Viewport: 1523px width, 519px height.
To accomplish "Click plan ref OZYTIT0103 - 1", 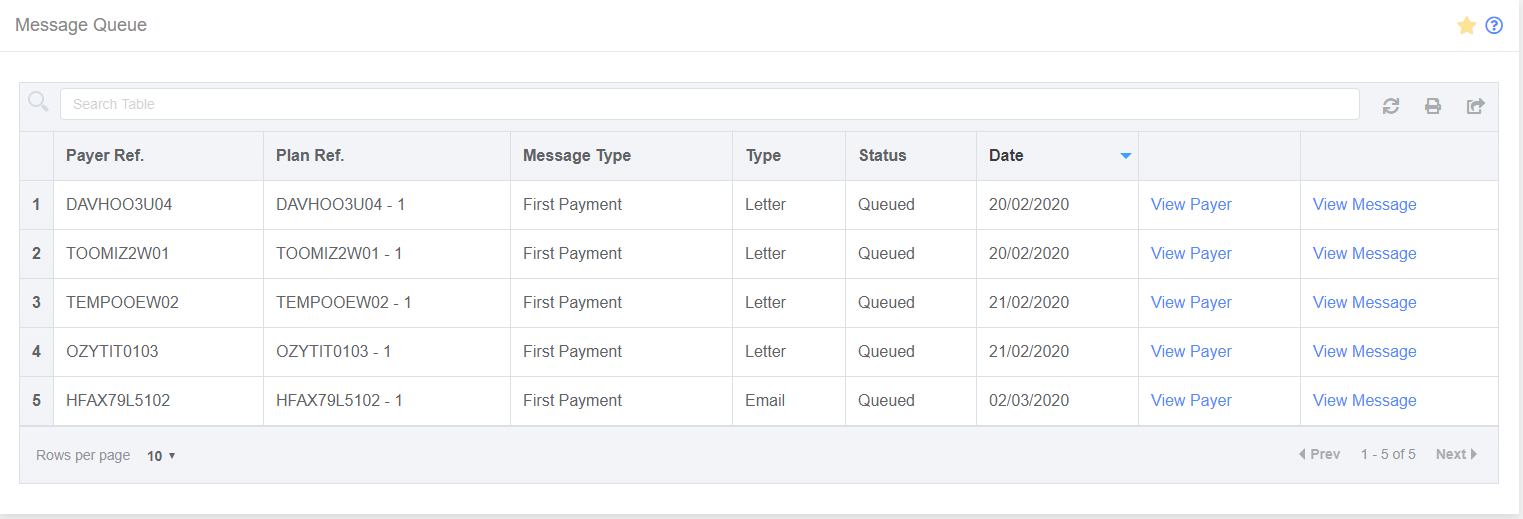I will 334,351.
